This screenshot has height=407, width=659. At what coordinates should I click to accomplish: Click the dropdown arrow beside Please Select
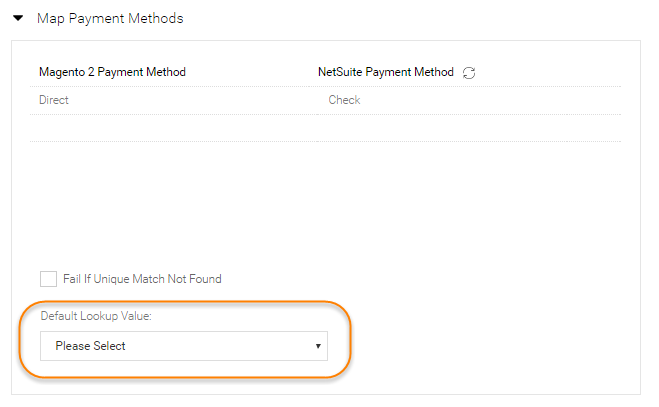click(318, 346)
